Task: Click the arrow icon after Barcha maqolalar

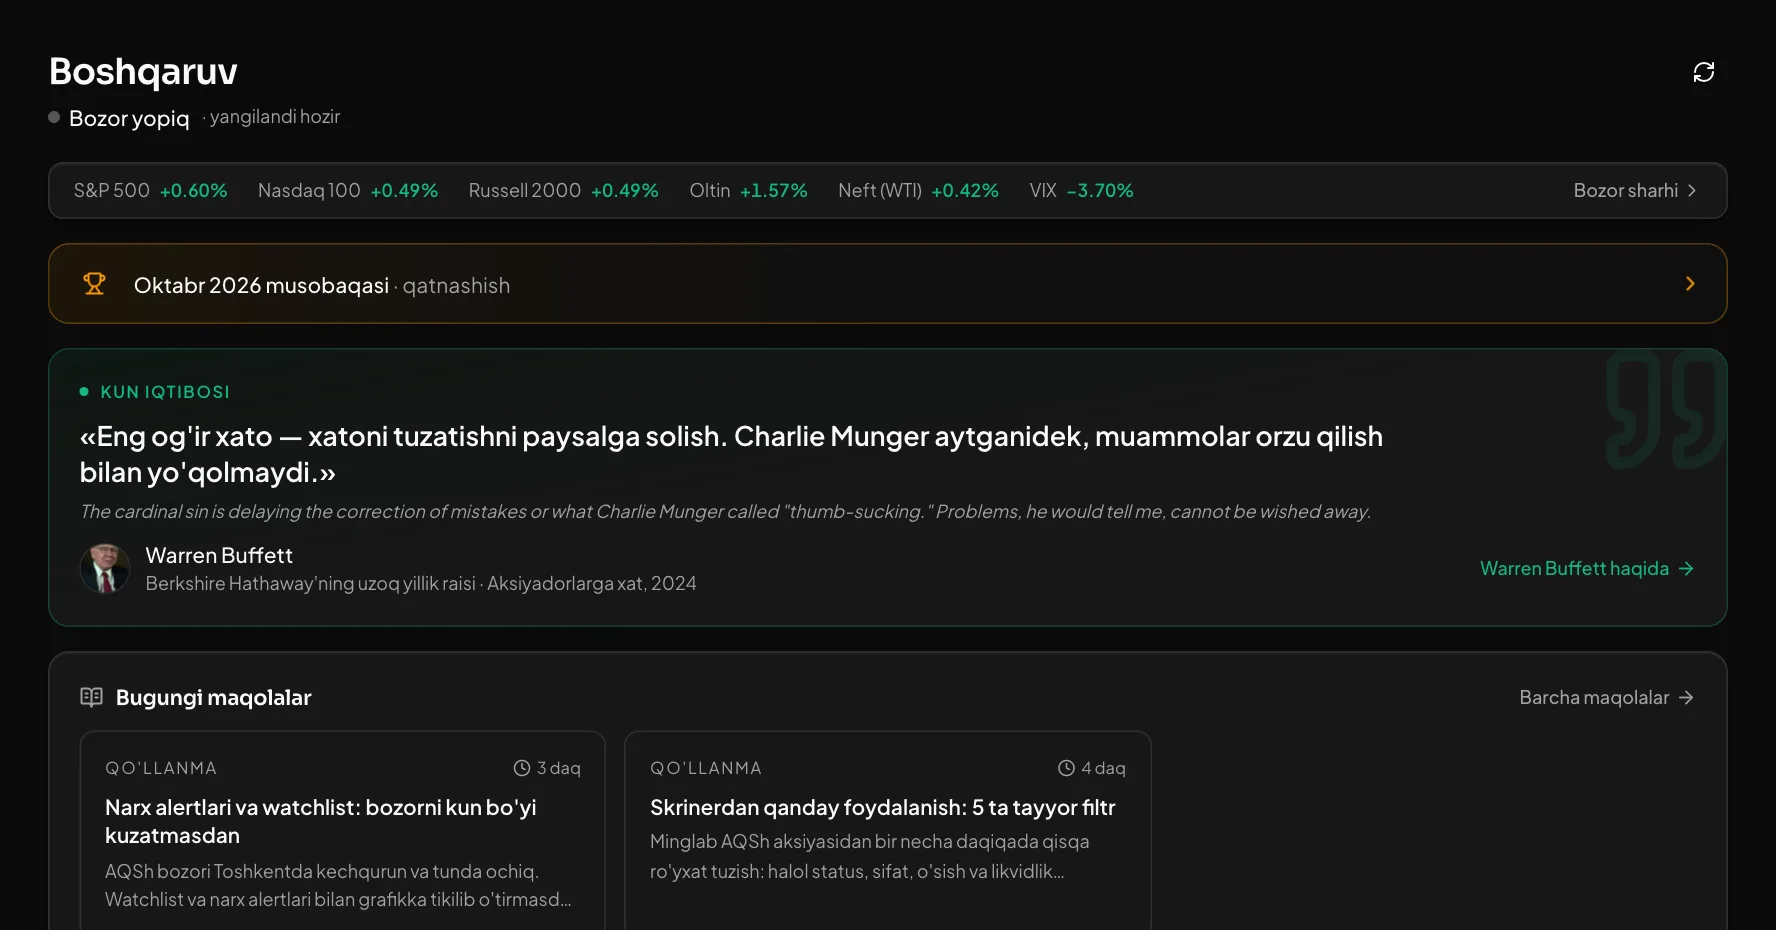Action: point(1686,697)
